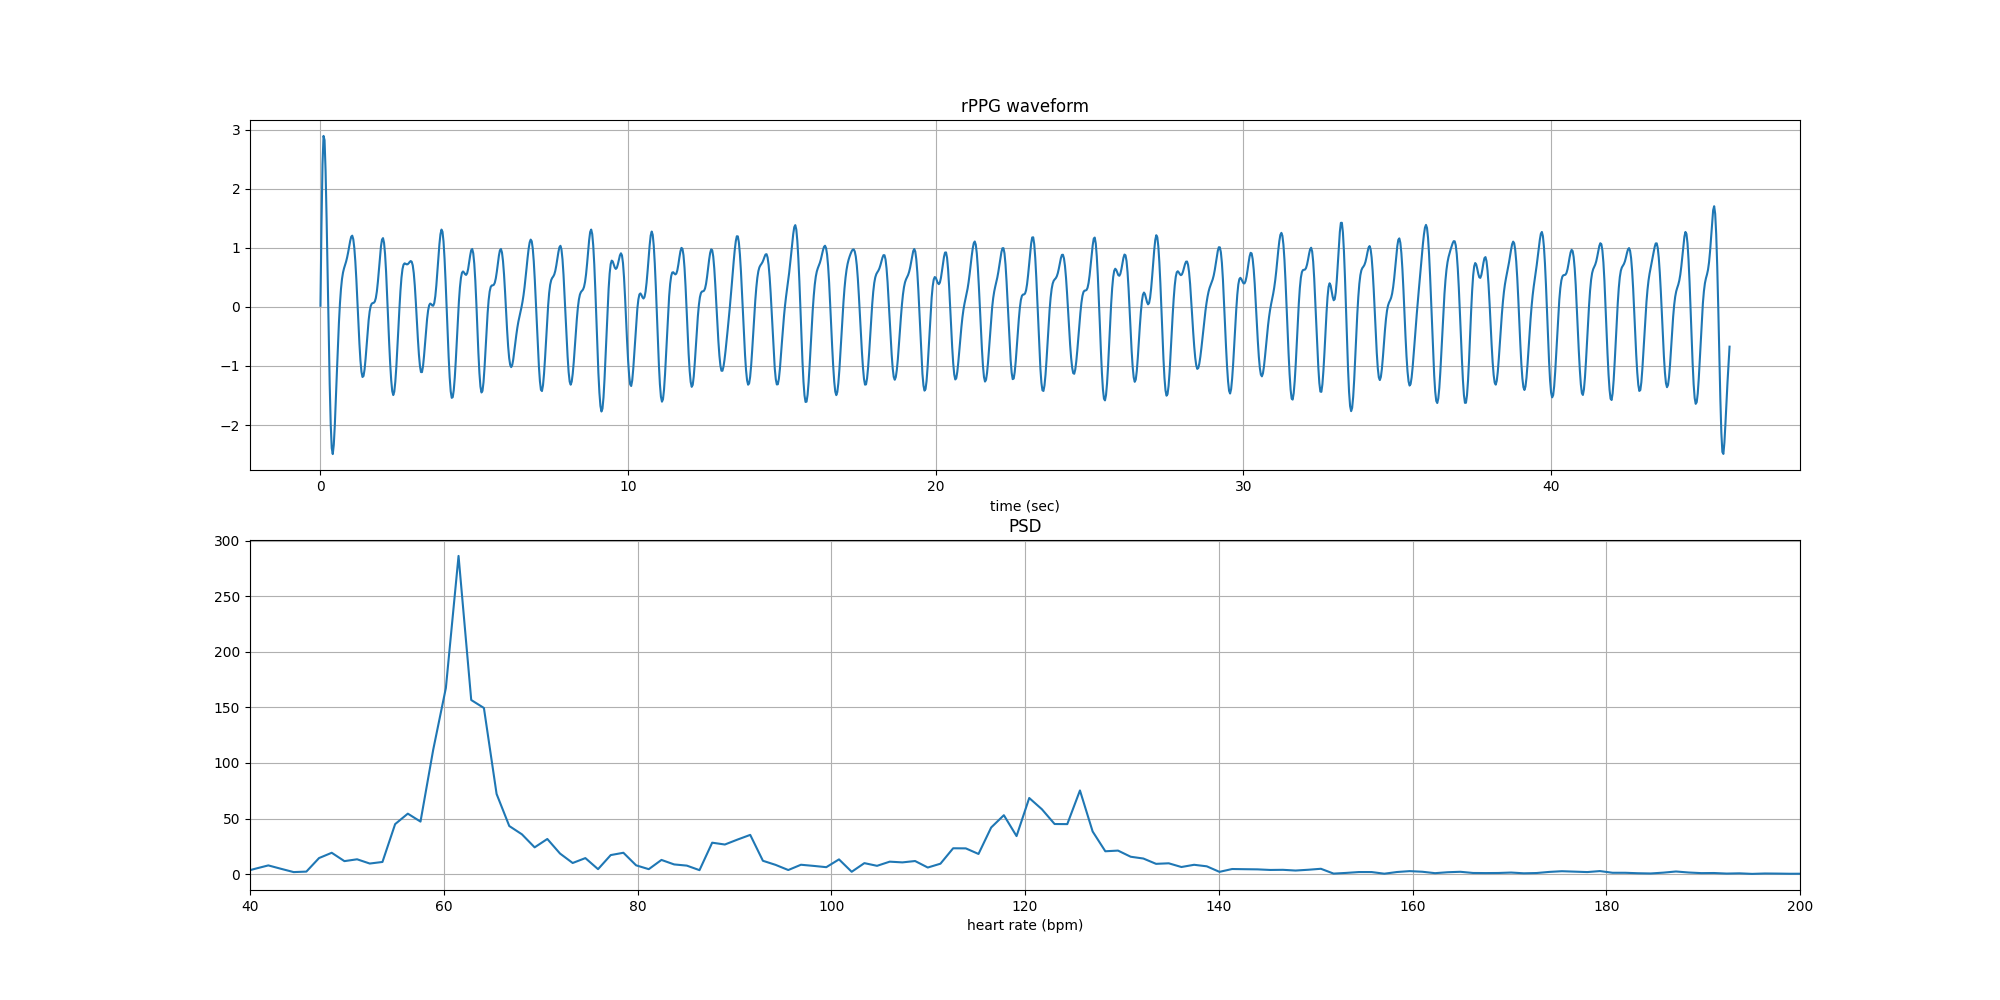Select the "heart rate (bpm)" axis label
2000x1000 pixels.
1024,925
